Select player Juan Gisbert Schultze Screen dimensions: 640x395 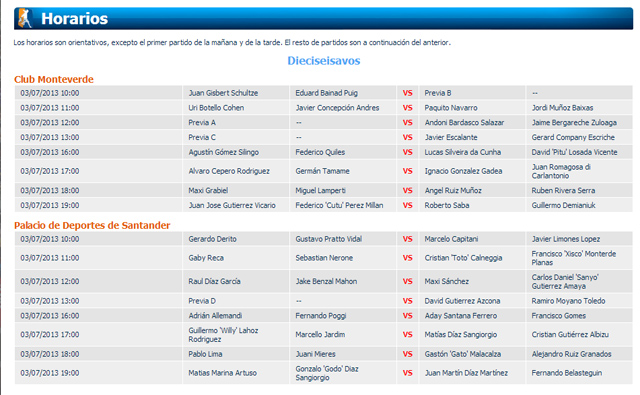click(x=223, y=93)
